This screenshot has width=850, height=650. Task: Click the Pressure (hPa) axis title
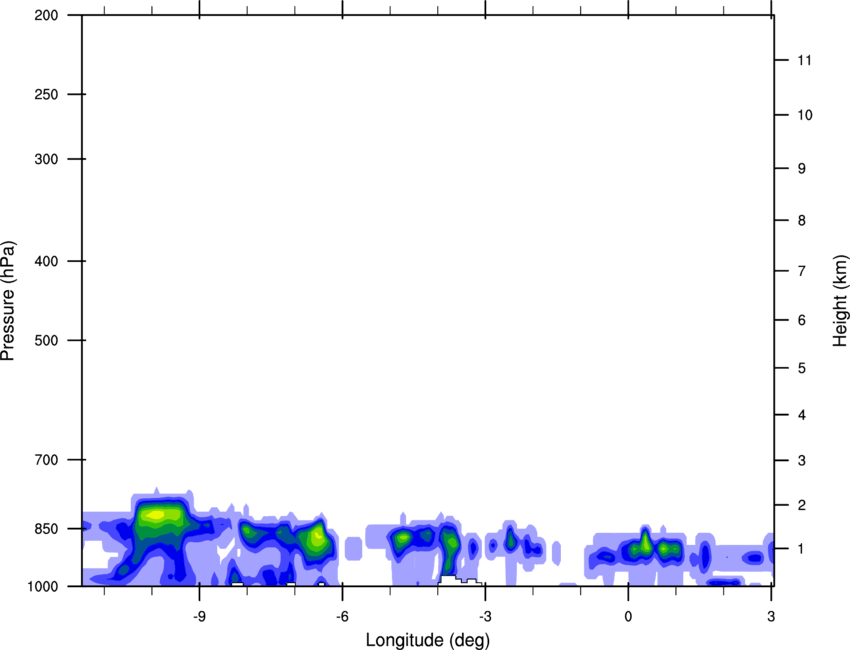8,301
